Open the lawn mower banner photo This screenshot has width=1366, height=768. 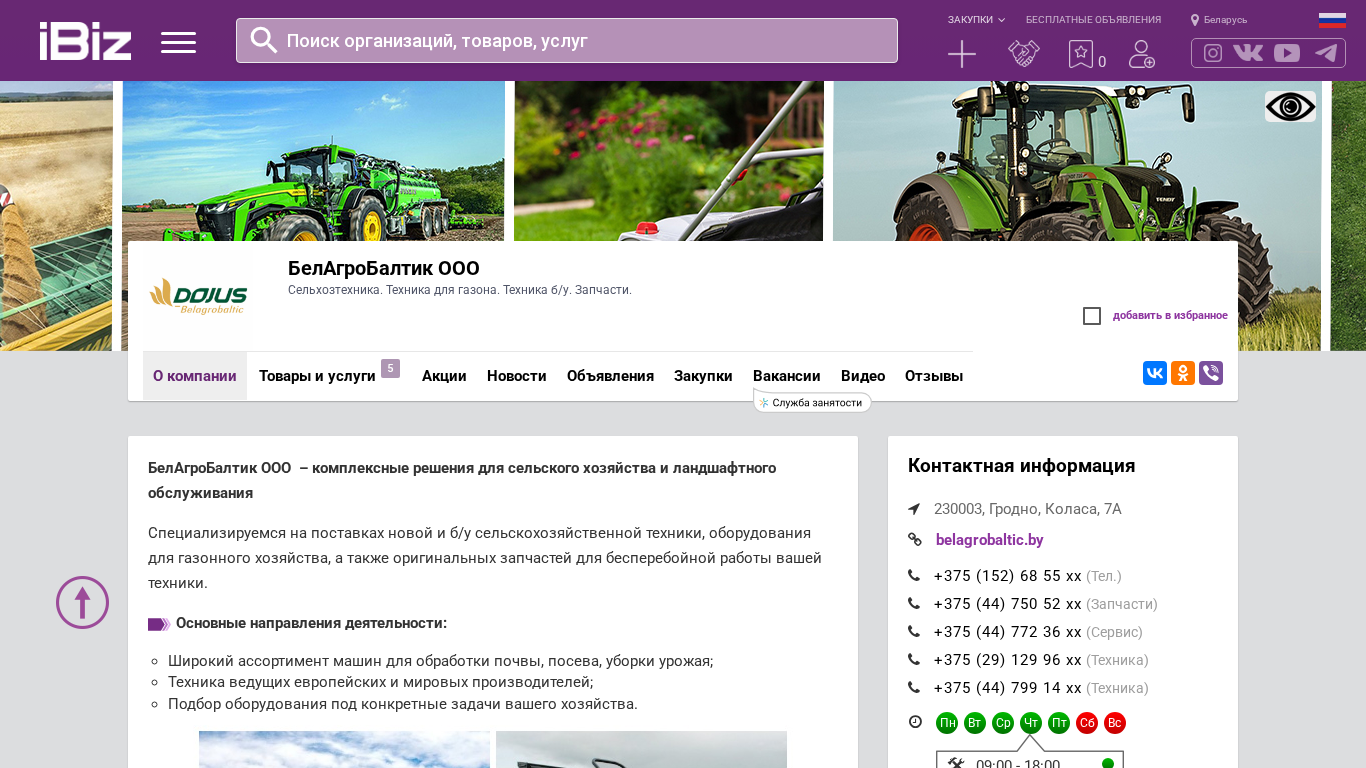tap(669, 161)
